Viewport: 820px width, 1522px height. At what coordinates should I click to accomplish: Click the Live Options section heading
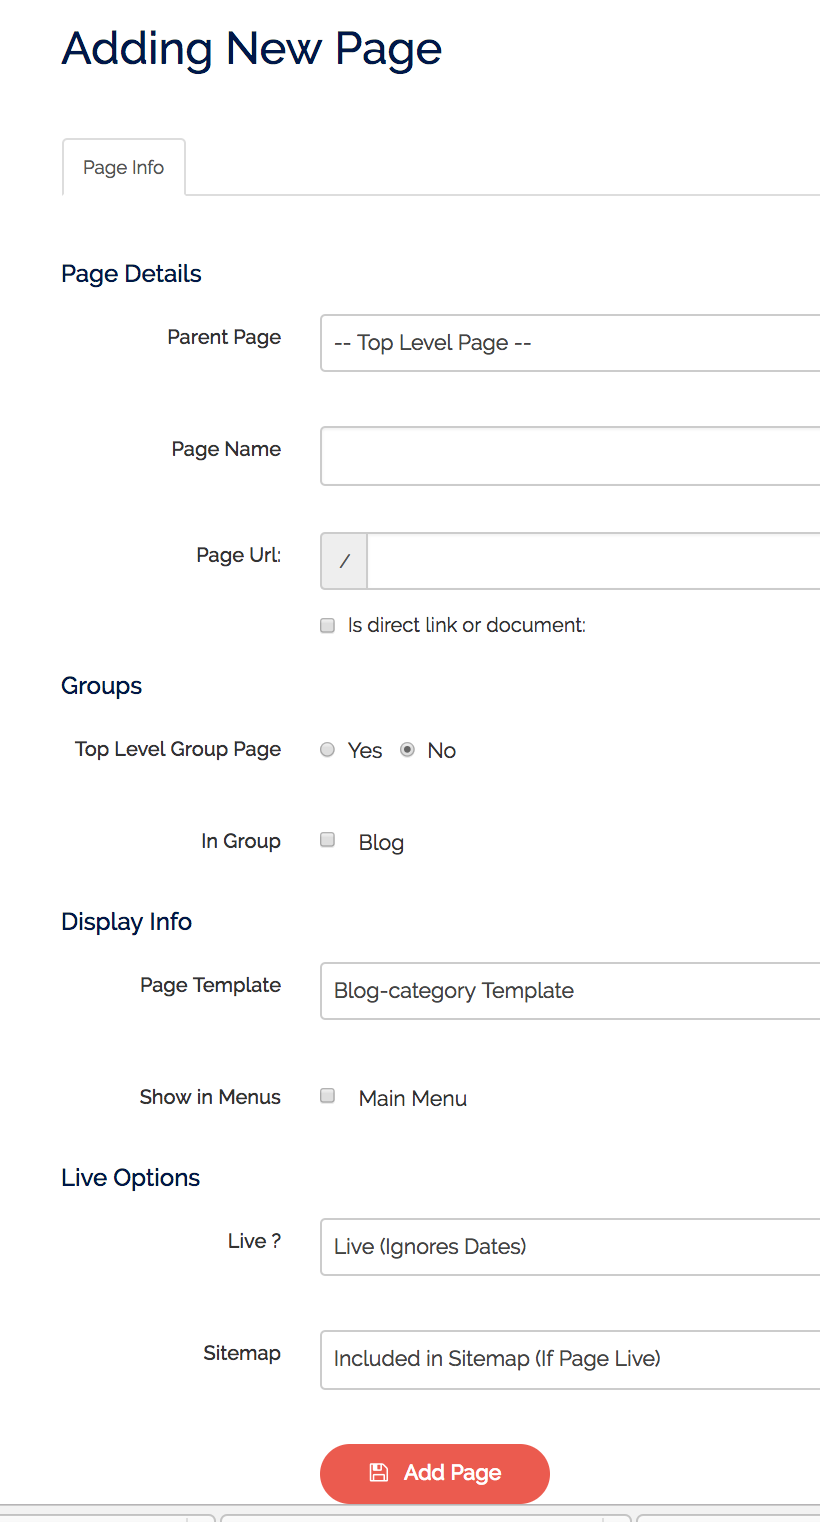pos(130,1177)
